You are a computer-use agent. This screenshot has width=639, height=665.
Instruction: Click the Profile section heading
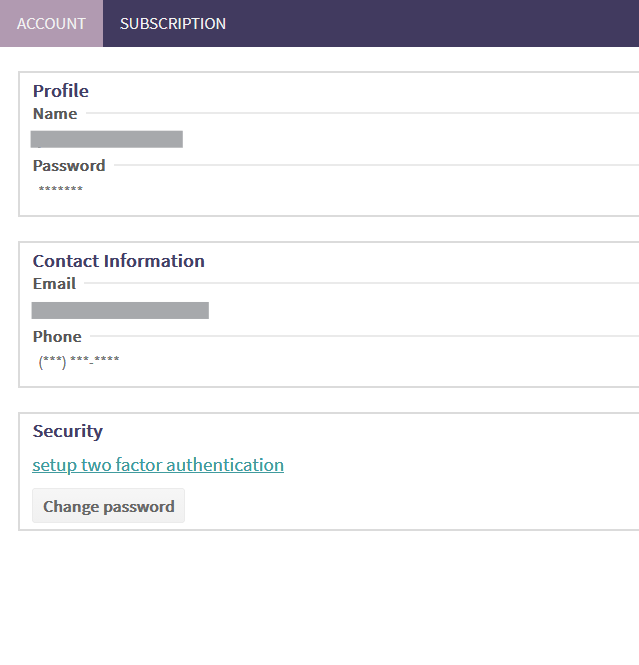point(61,91)
